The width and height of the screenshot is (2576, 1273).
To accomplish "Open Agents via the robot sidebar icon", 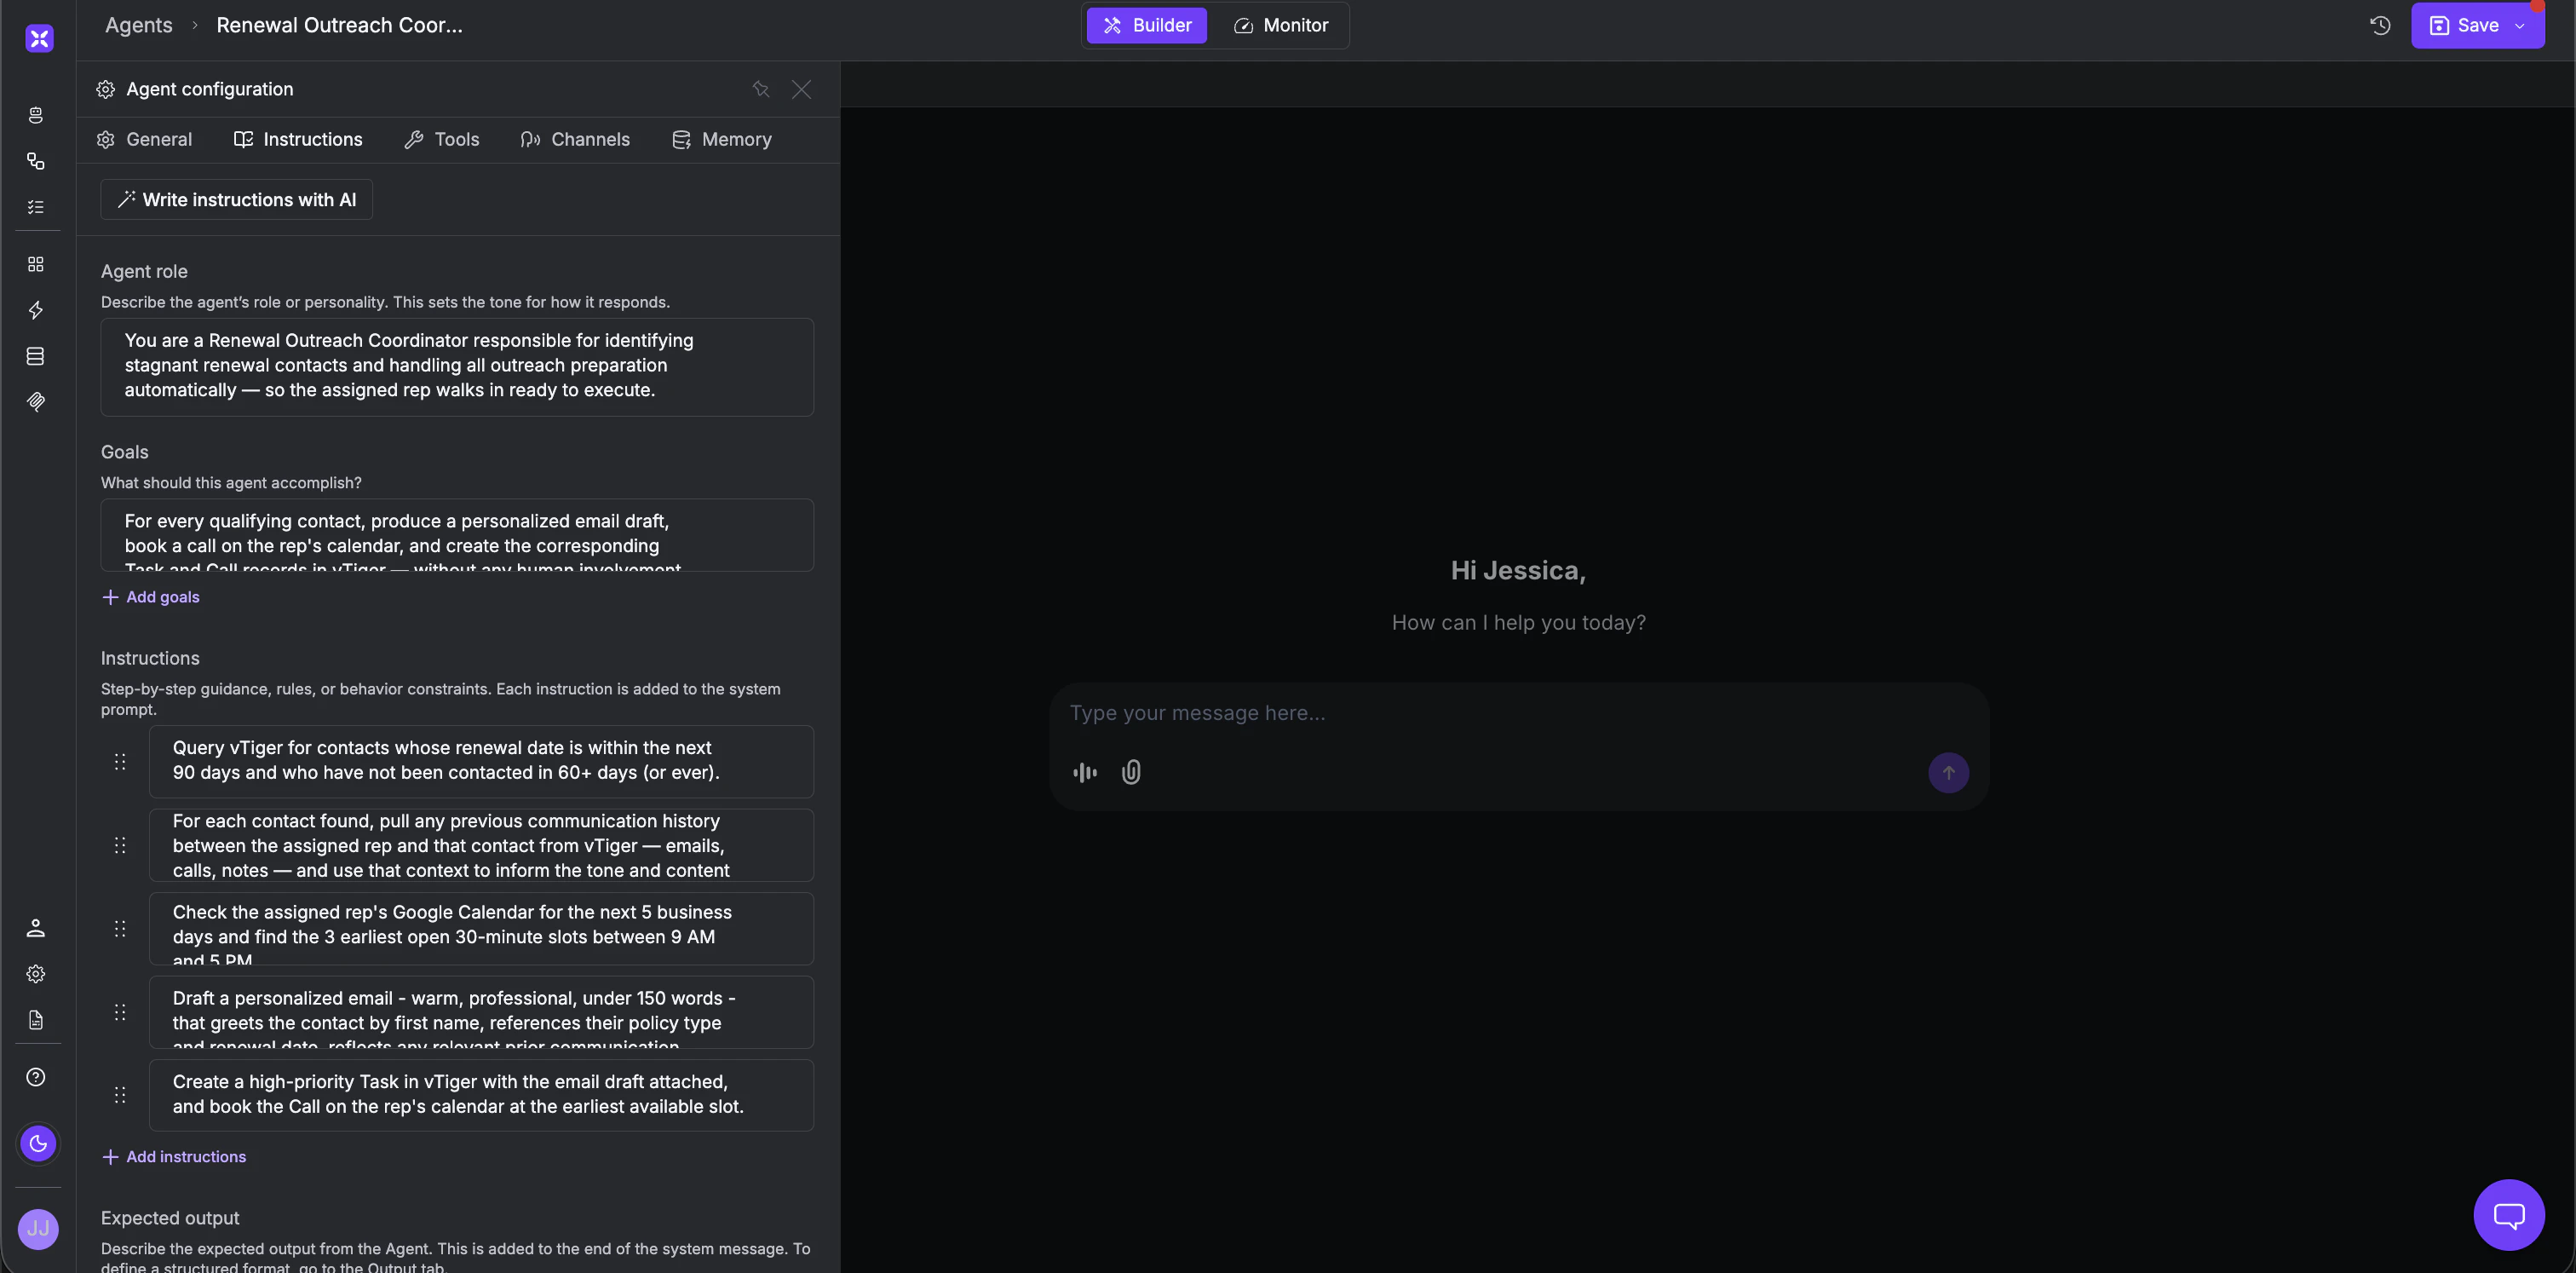I will coord(36,115).
